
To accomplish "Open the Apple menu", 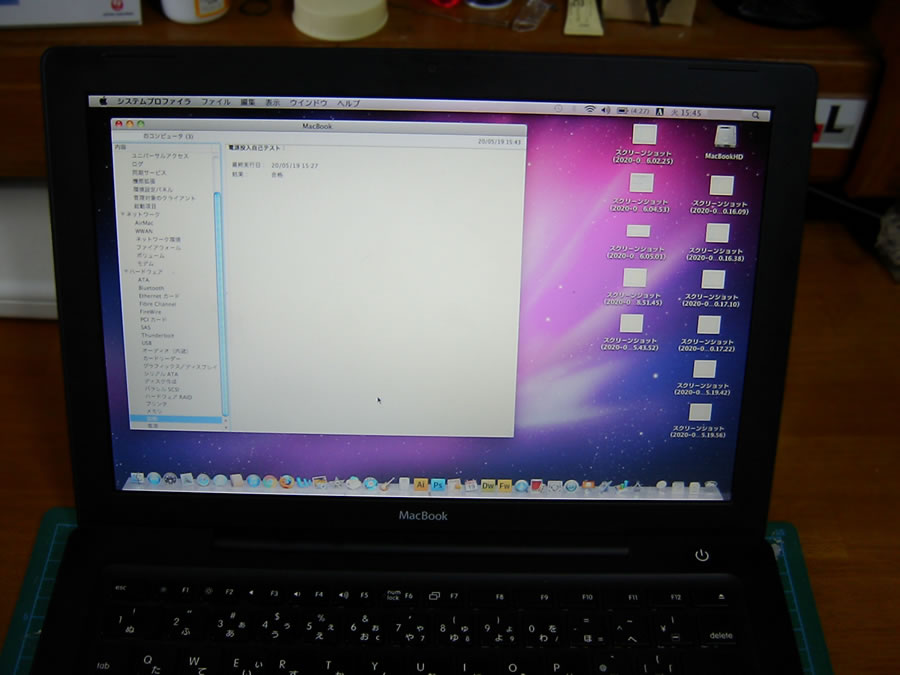I will click(102, 102).
